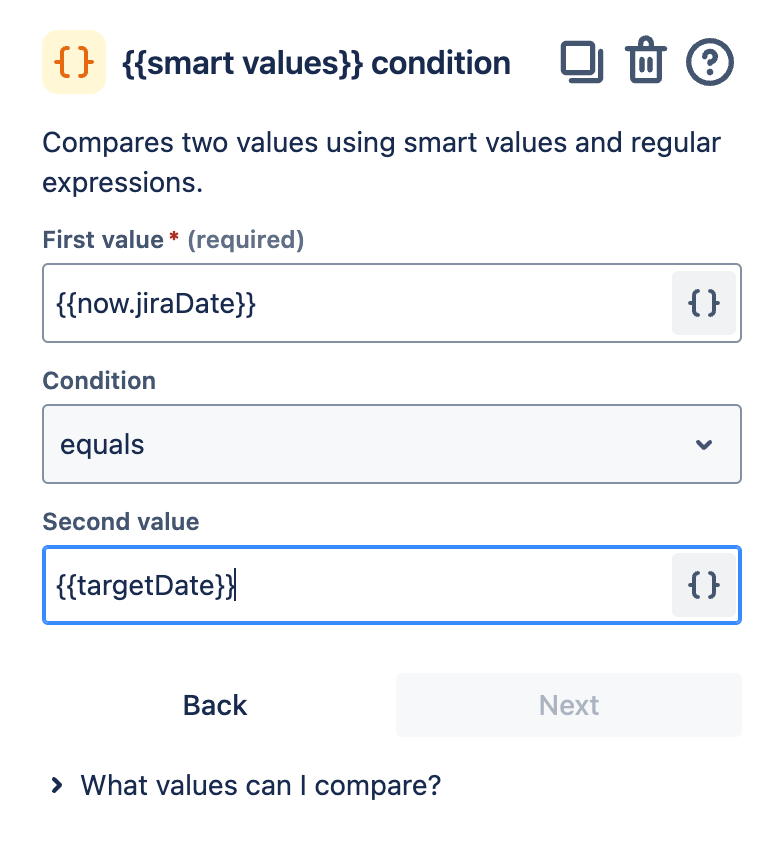
Task: Click the "Condition" field label
Action: (99, 381)
